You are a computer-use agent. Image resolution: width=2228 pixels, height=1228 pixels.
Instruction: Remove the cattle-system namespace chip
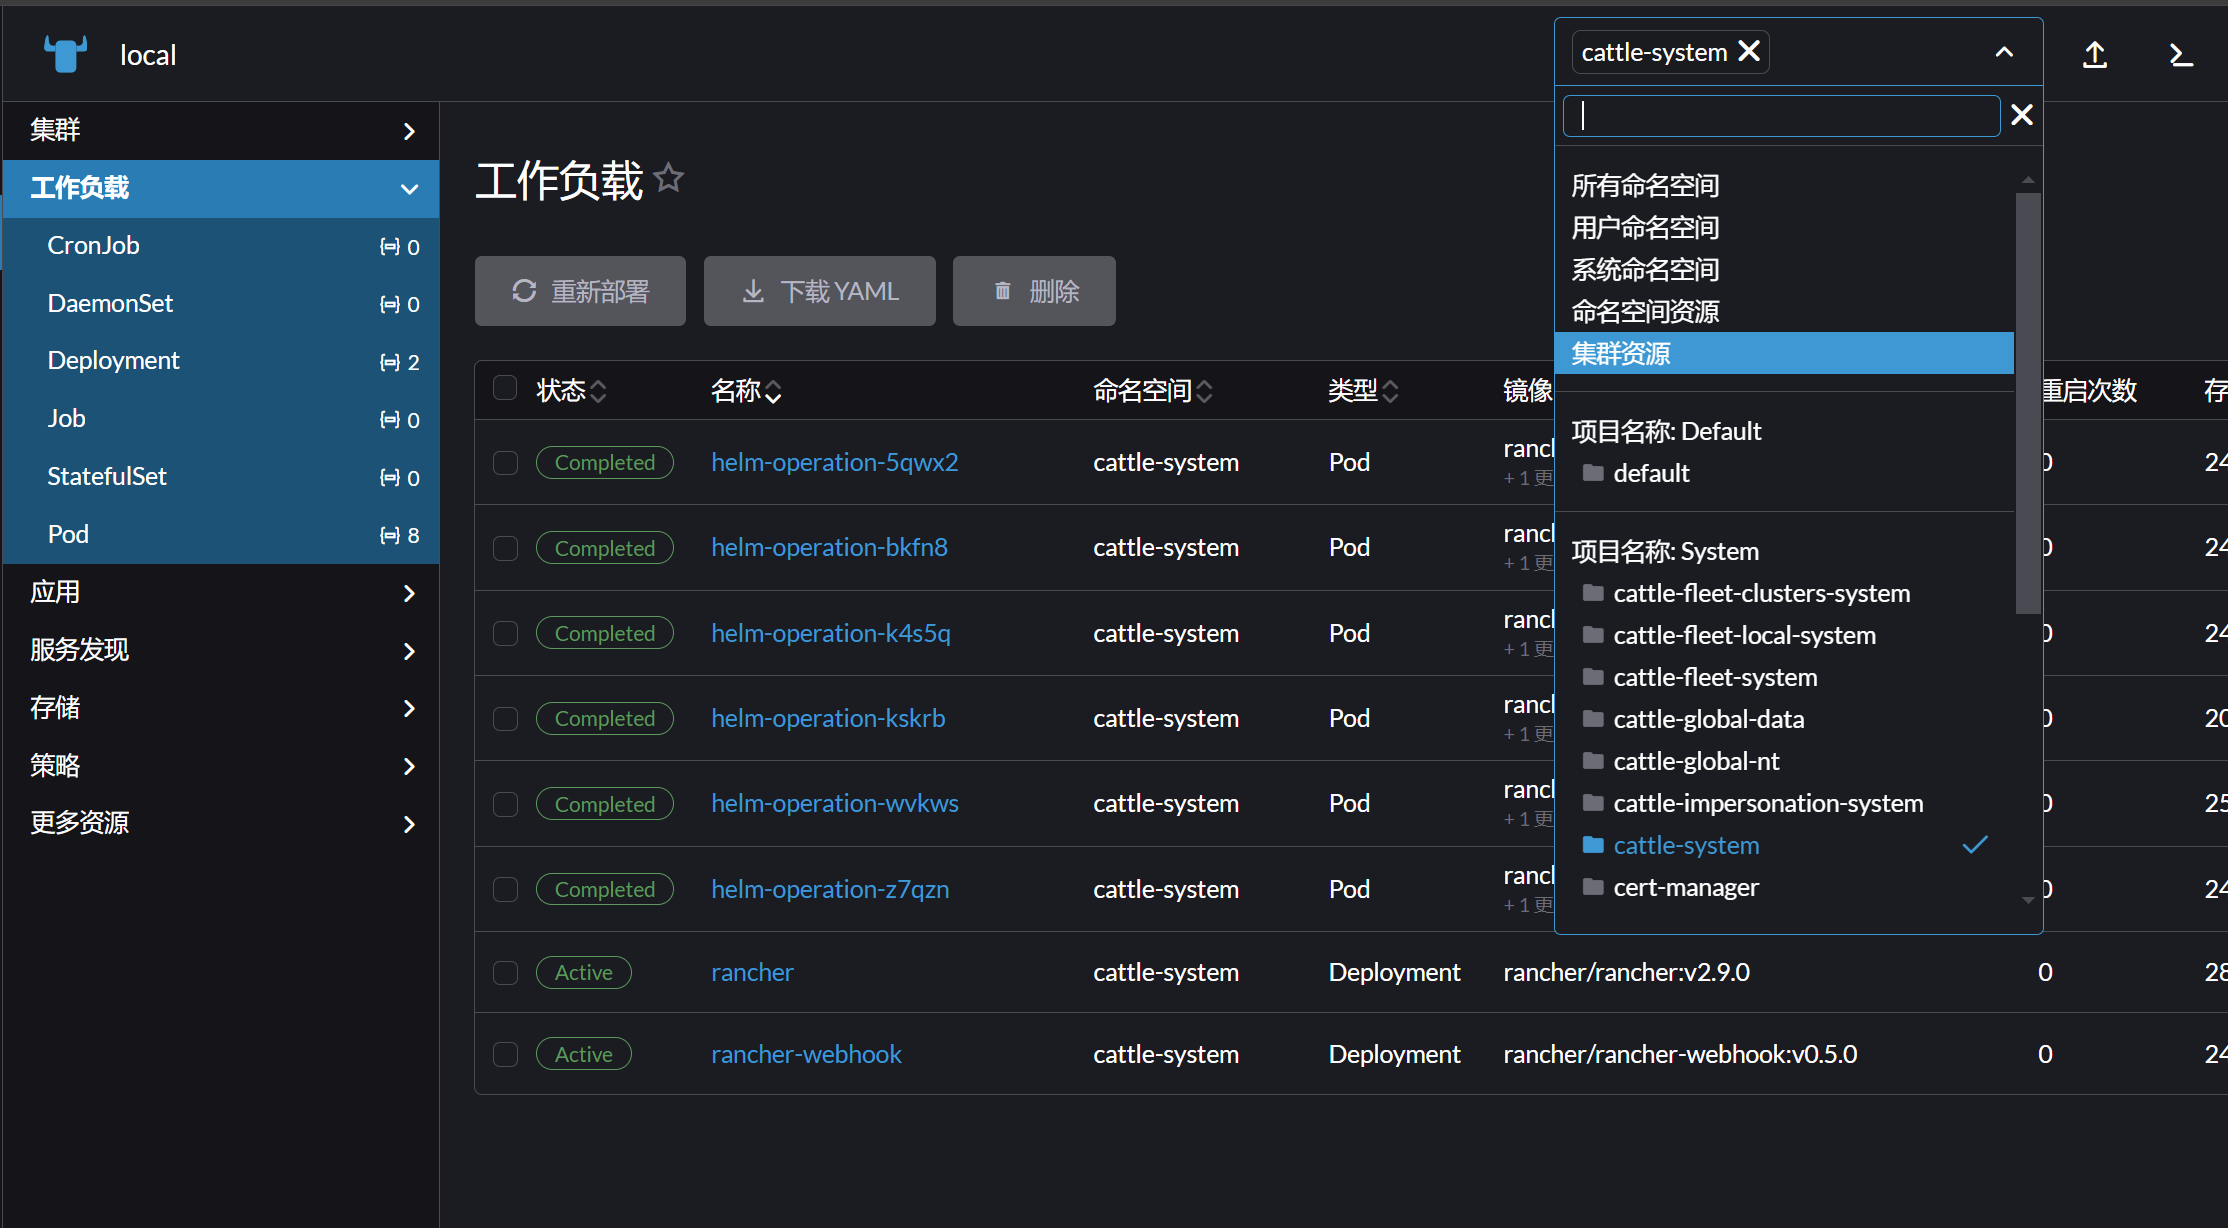click(1749, 51)
